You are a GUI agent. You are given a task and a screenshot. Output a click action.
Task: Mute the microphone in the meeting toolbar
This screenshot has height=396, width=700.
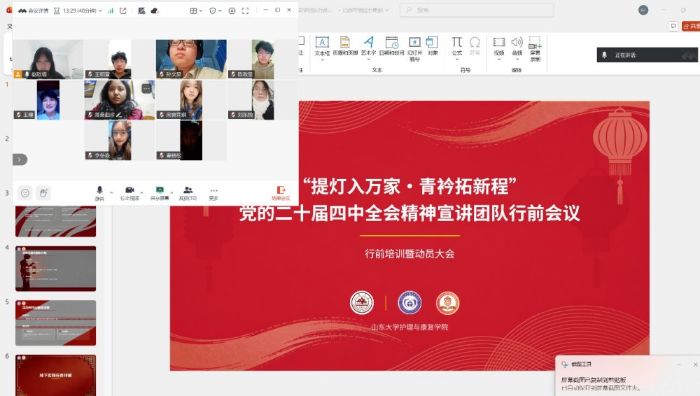(x=99, y=193)
